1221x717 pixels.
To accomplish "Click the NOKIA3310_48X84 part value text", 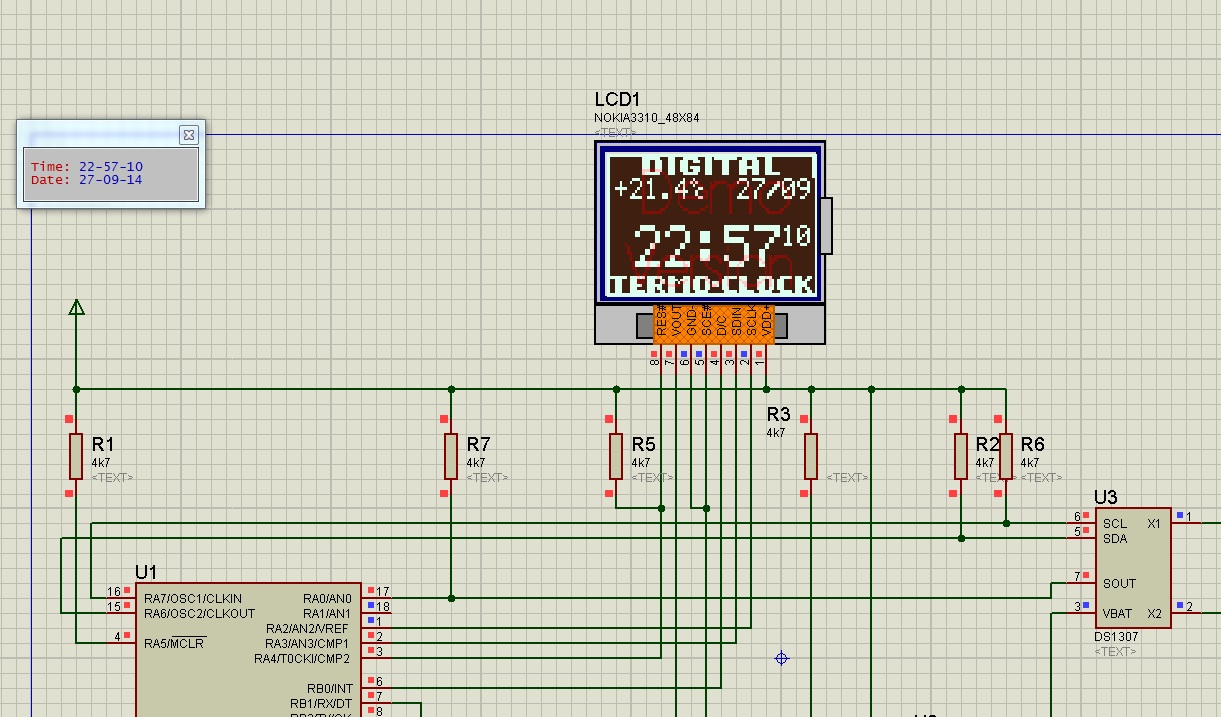I will pyautogui.click(x=647, y=118).
